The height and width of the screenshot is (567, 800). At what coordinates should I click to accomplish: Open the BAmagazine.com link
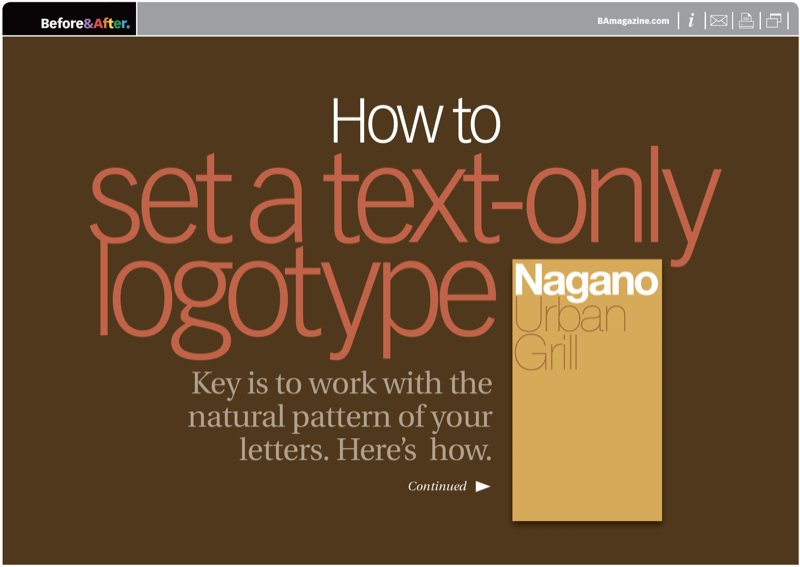[632, 20]
